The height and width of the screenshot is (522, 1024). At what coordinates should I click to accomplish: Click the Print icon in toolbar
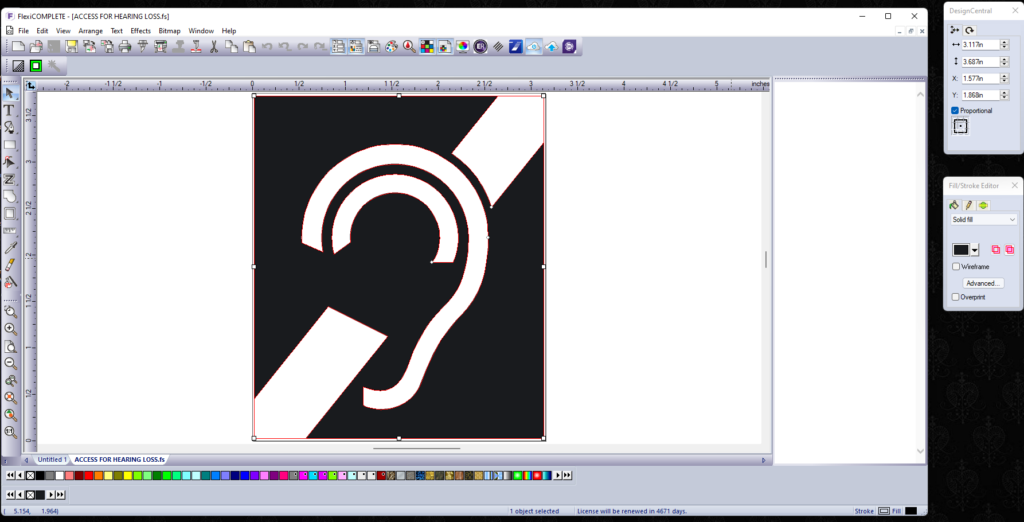(125, 46)
